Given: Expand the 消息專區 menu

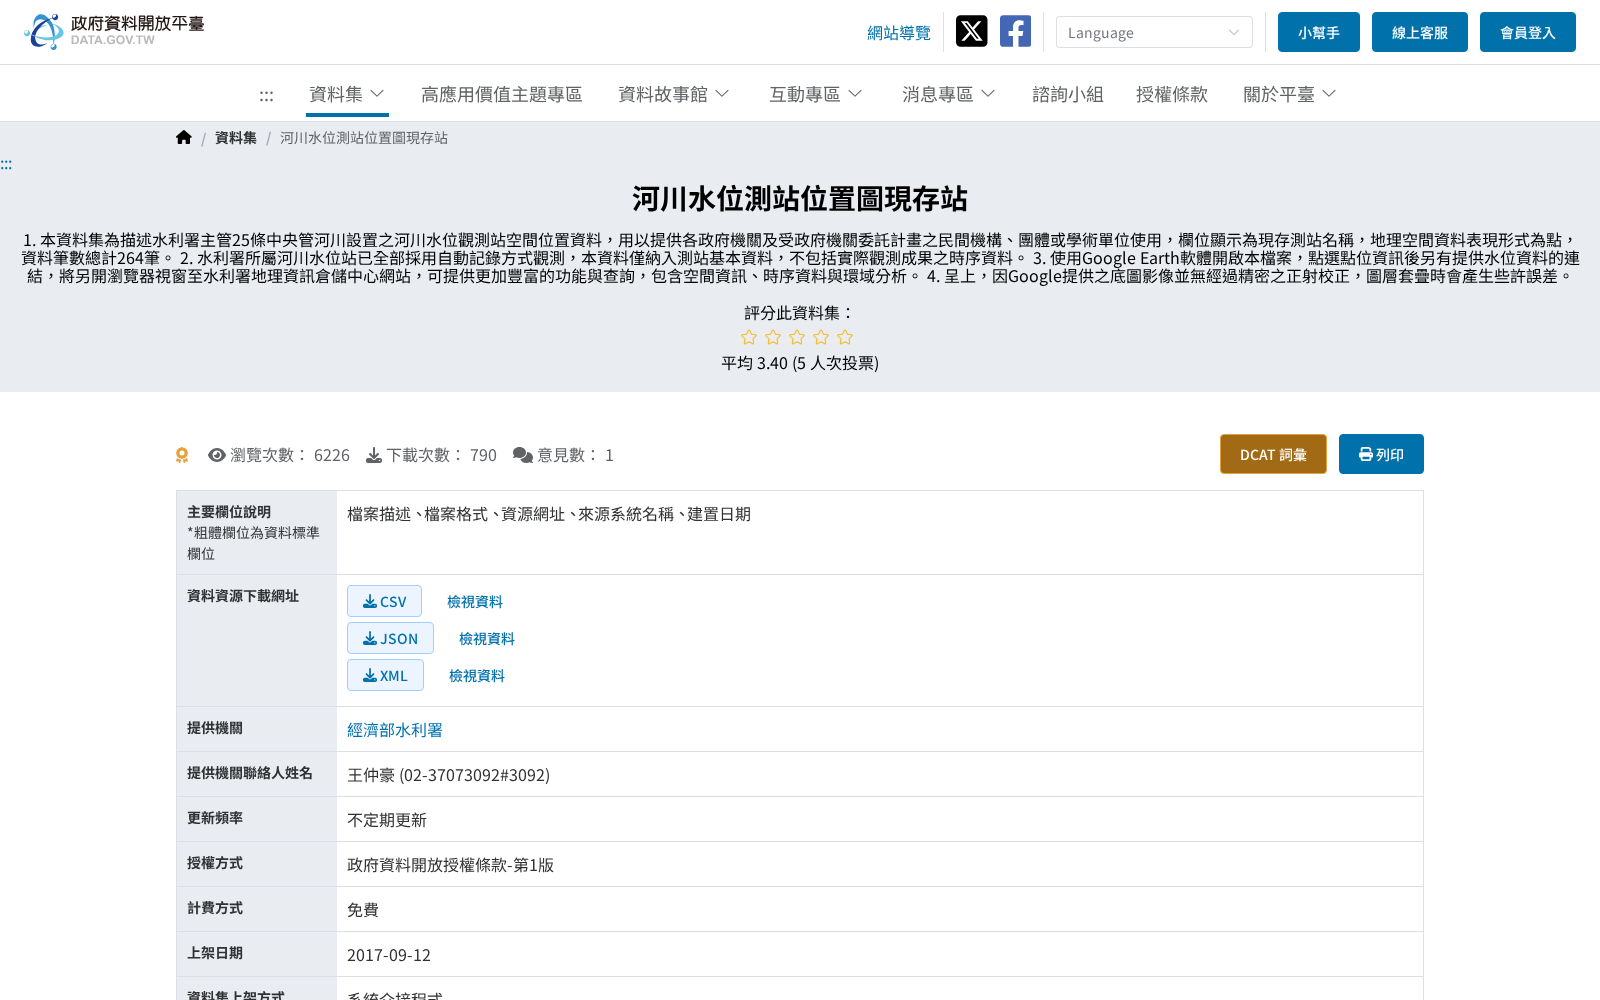Looking at the screenshot, I should pyautogui.click(x=949, y=94).
